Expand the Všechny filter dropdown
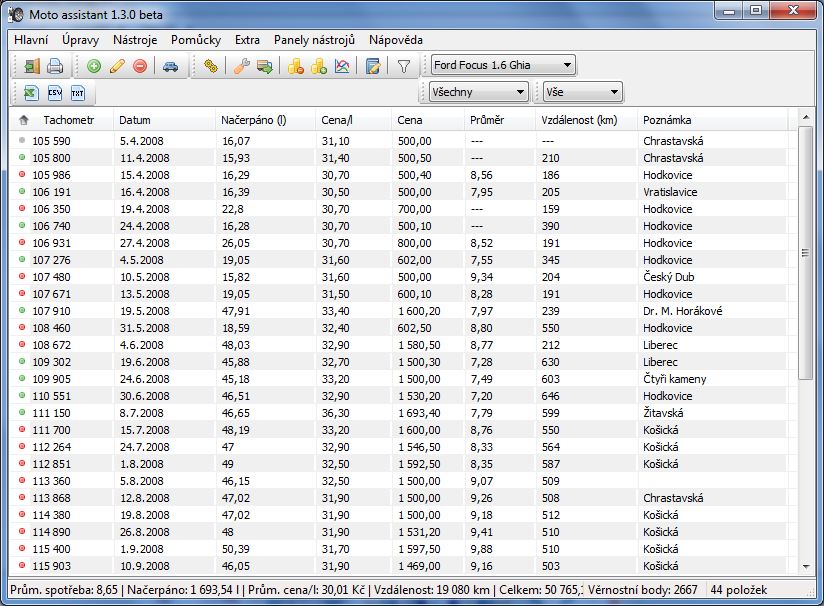The image size is (824, 606). [x=477, y=93]
